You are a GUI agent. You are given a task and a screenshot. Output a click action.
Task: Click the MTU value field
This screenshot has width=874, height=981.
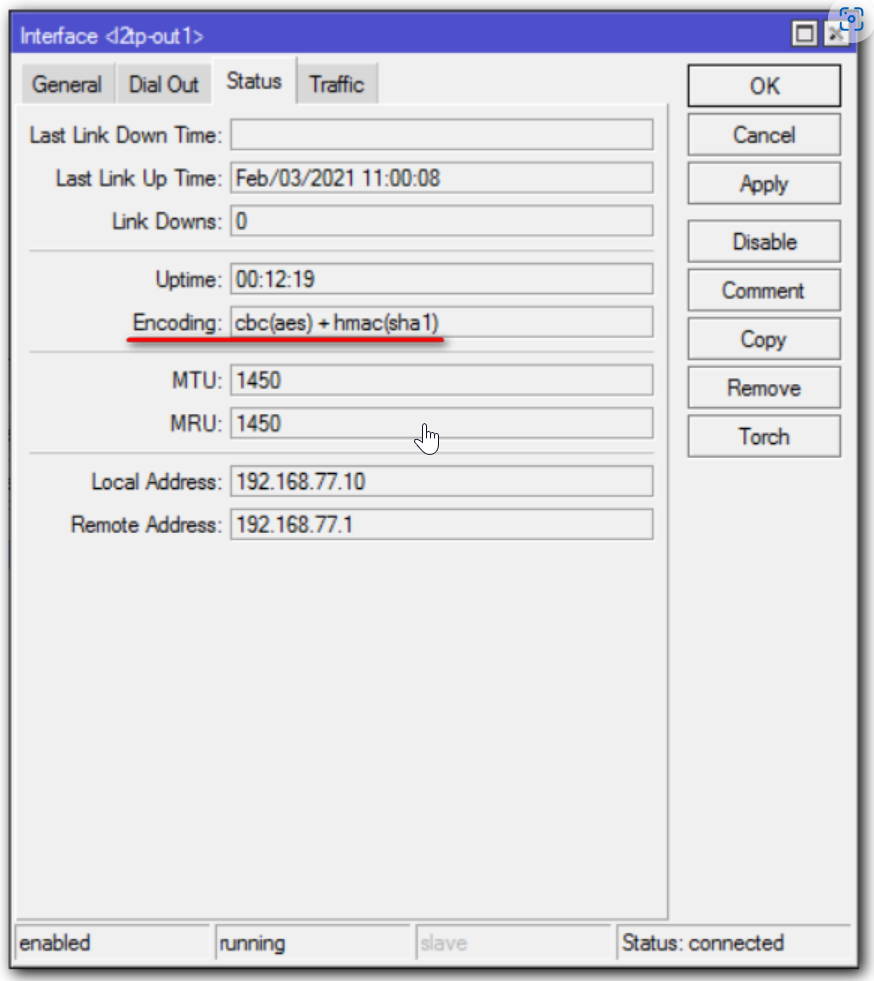click(442, 380)
